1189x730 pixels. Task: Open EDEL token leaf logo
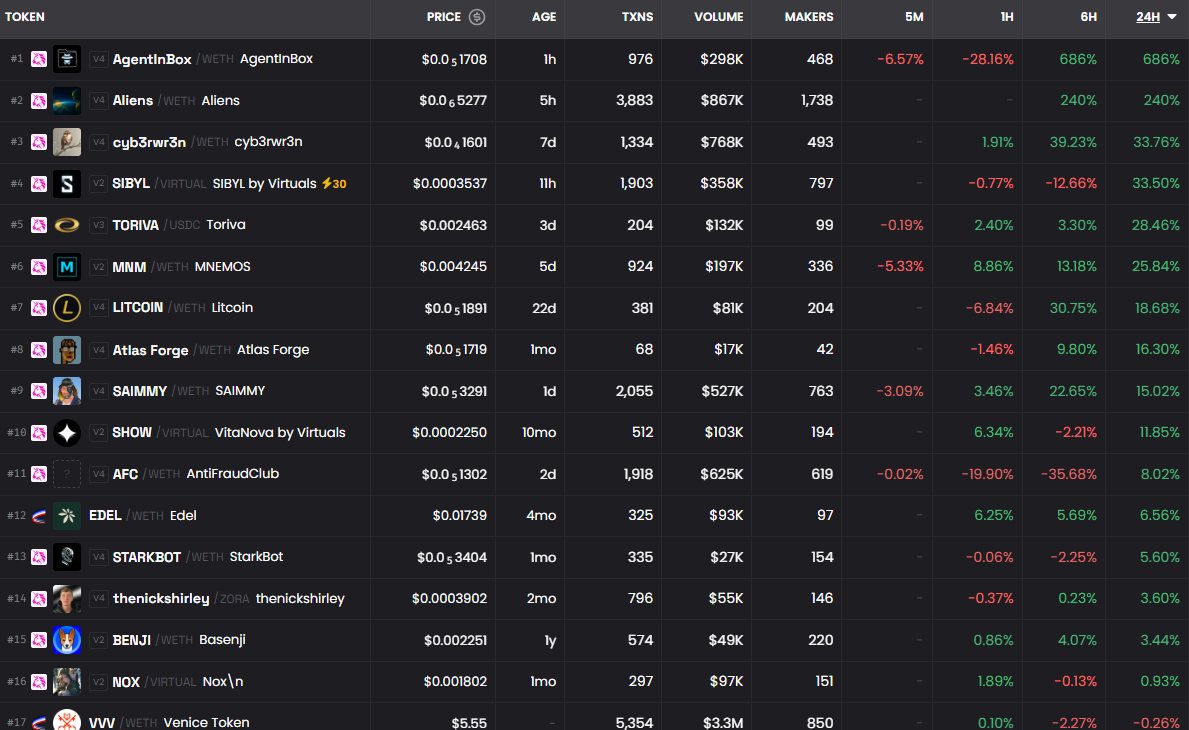[x=67, y=515]
